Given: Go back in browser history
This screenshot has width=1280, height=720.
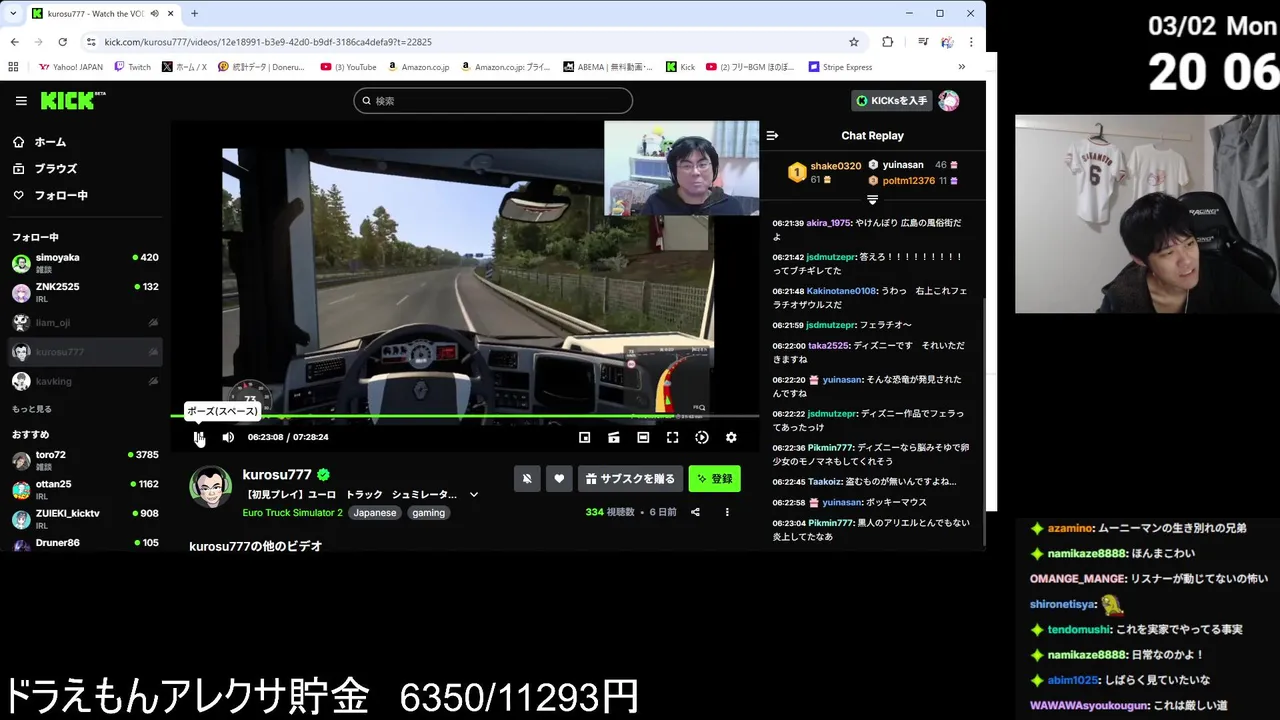Looking at the screenshot, I should (14, 42).
